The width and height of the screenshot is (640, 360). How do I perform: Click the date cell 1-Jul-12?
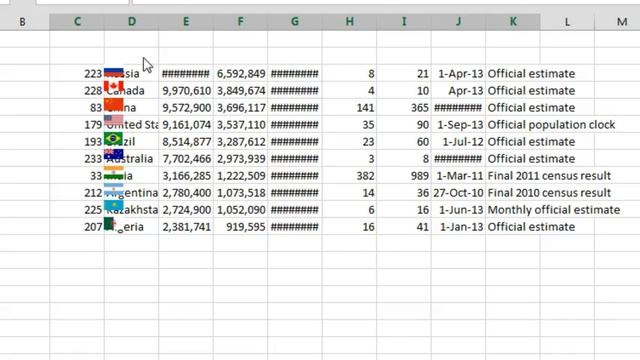(x=458, y=142)
